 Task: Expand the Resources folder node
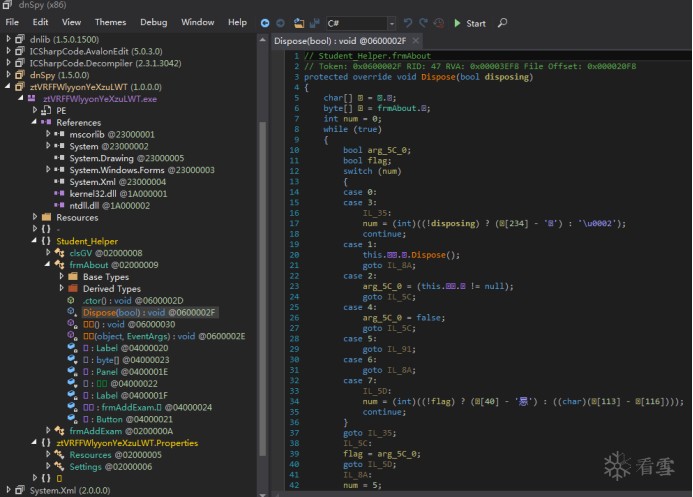tap(34, 217)
